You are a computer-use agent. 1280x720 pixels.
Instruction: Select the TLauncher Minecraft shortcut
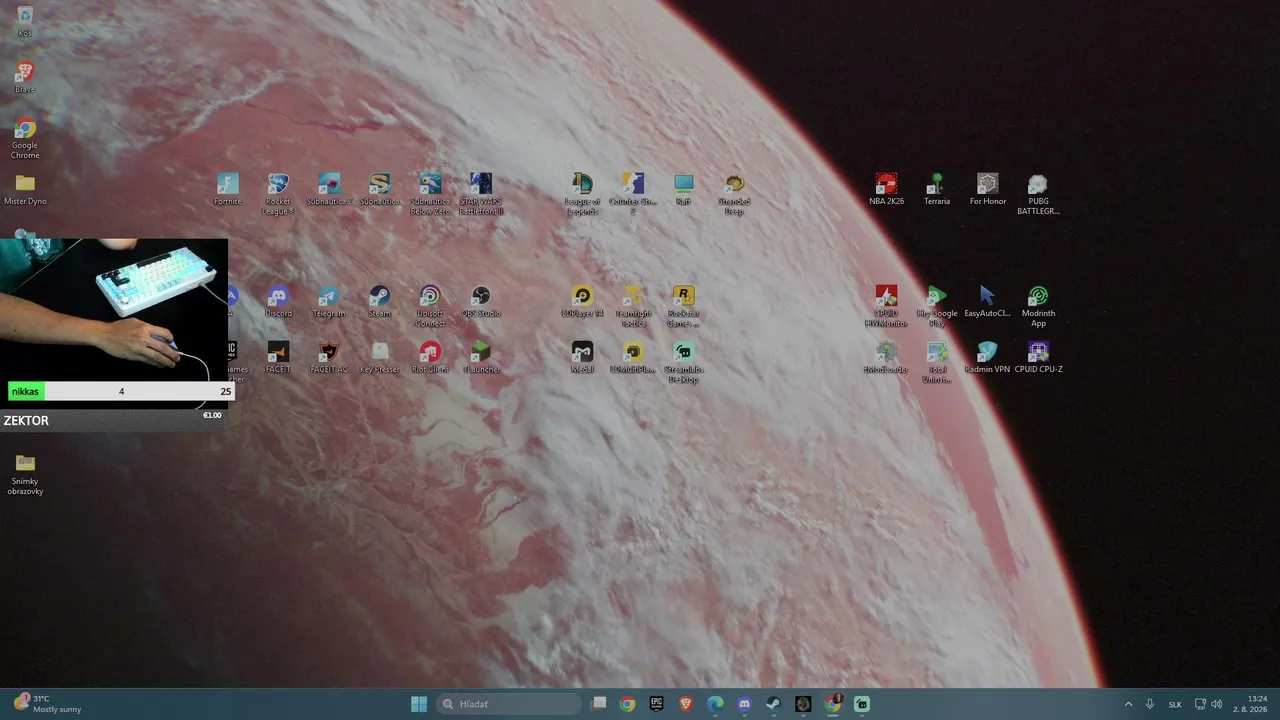[x=481, y=357]
